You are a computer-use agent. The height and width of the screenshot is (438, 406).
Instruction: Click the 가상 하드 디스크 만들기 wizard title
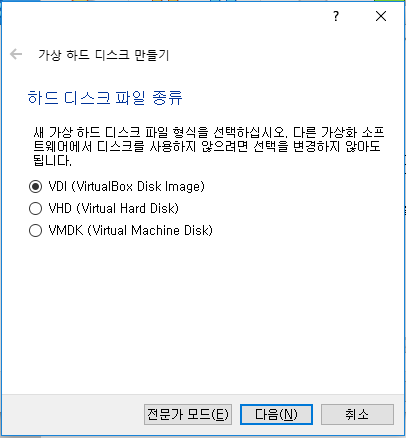[104, 55]
